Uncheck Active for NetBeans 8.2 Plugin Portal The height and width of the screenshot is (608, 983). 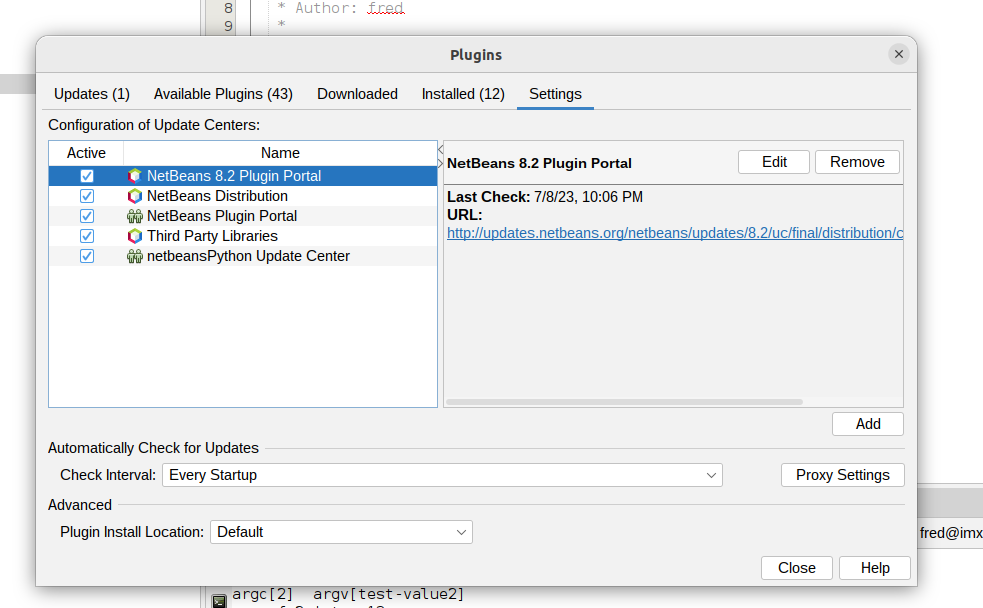(87, 176)
